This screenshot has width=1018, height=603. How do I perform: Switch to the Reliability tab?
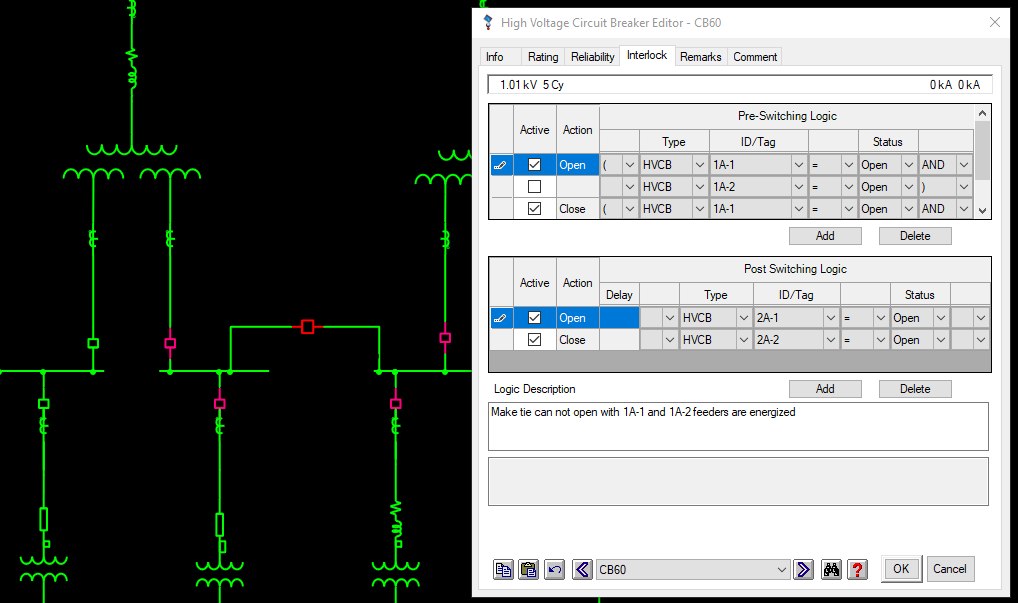[x=592, y=57]
